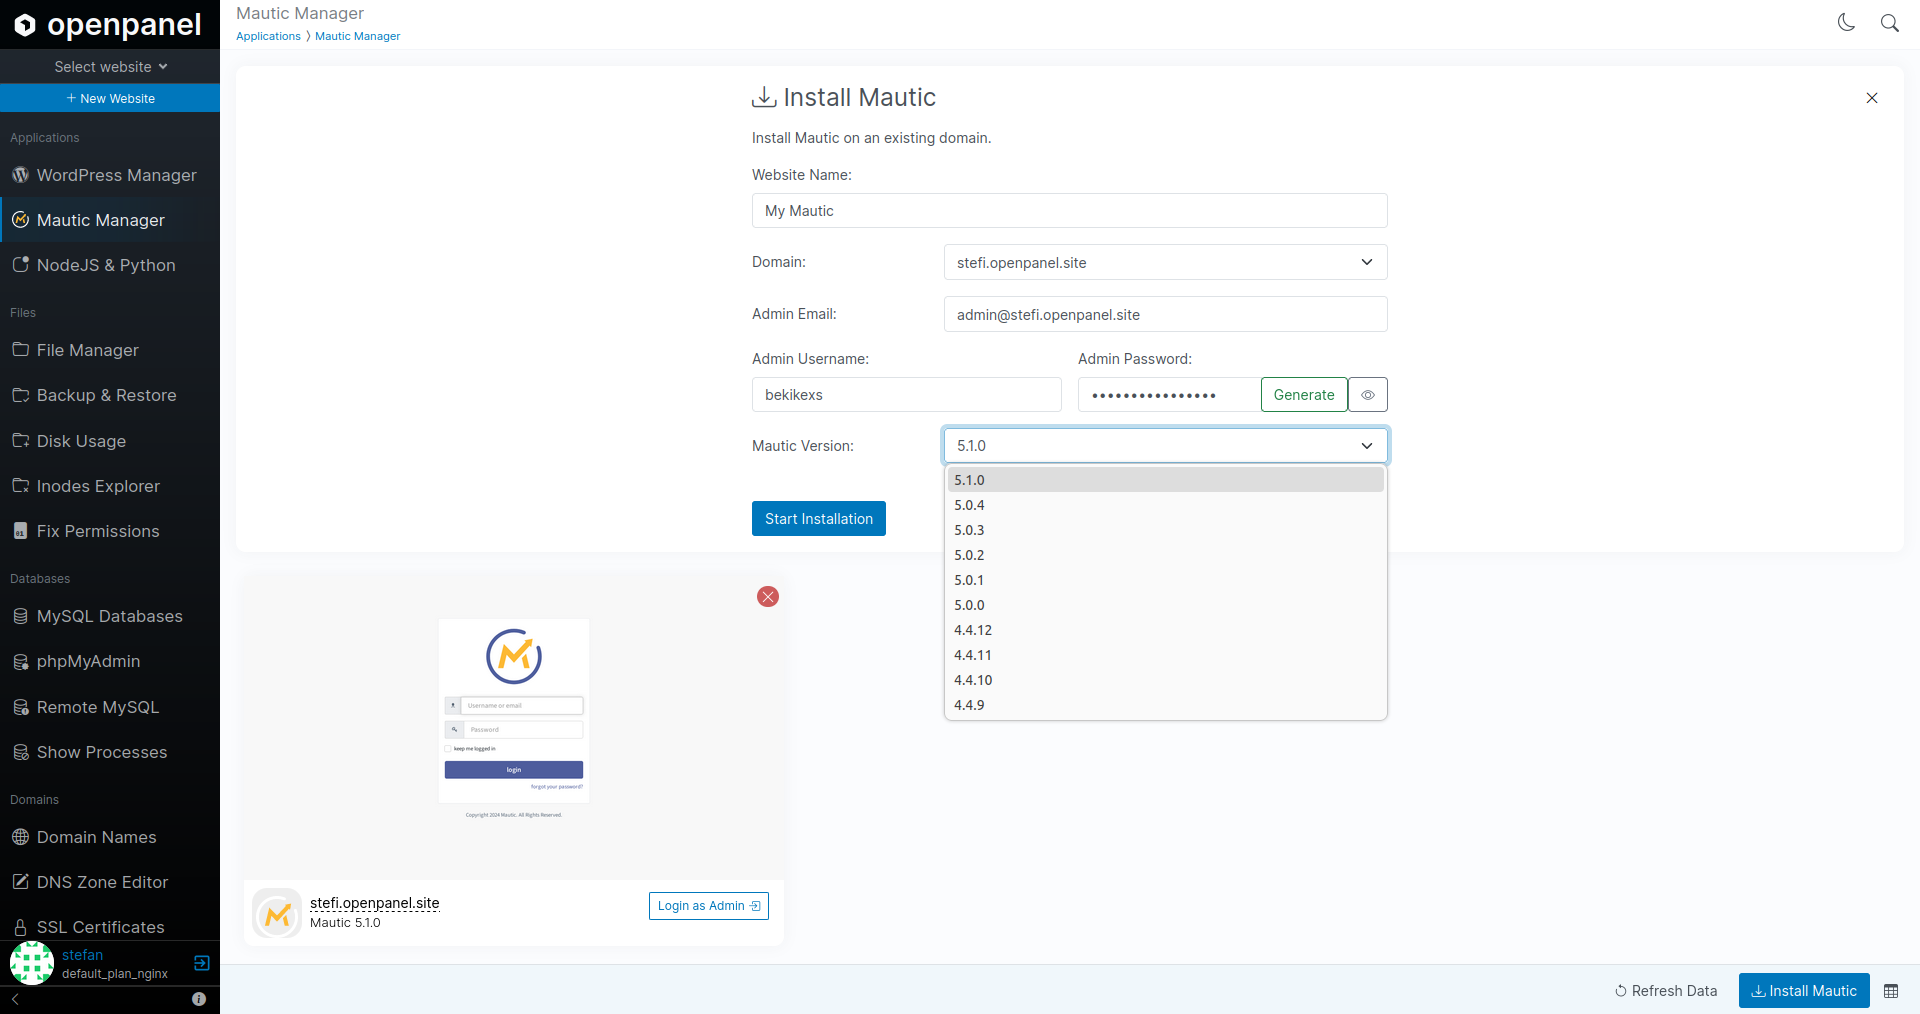Collapse sidebar with the left chevron

coord(15,999)
